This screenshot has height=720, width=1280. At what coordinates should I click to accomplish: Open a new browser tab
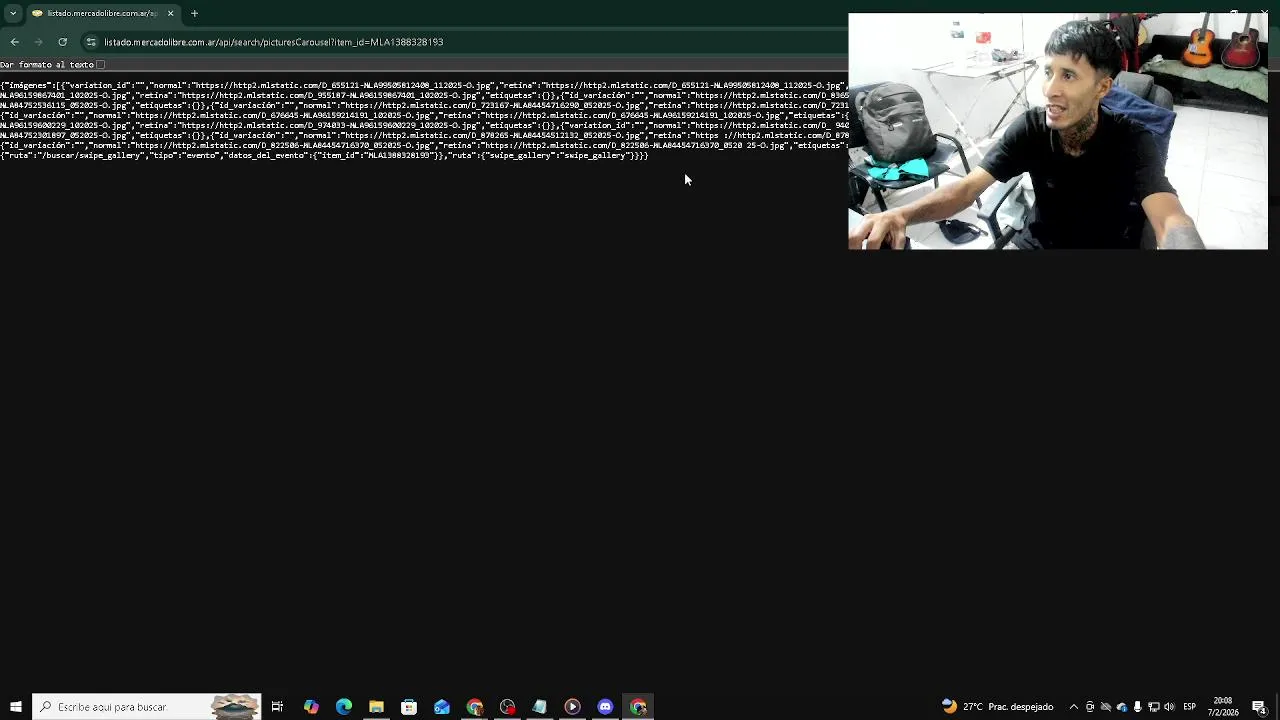pos(194,13)
